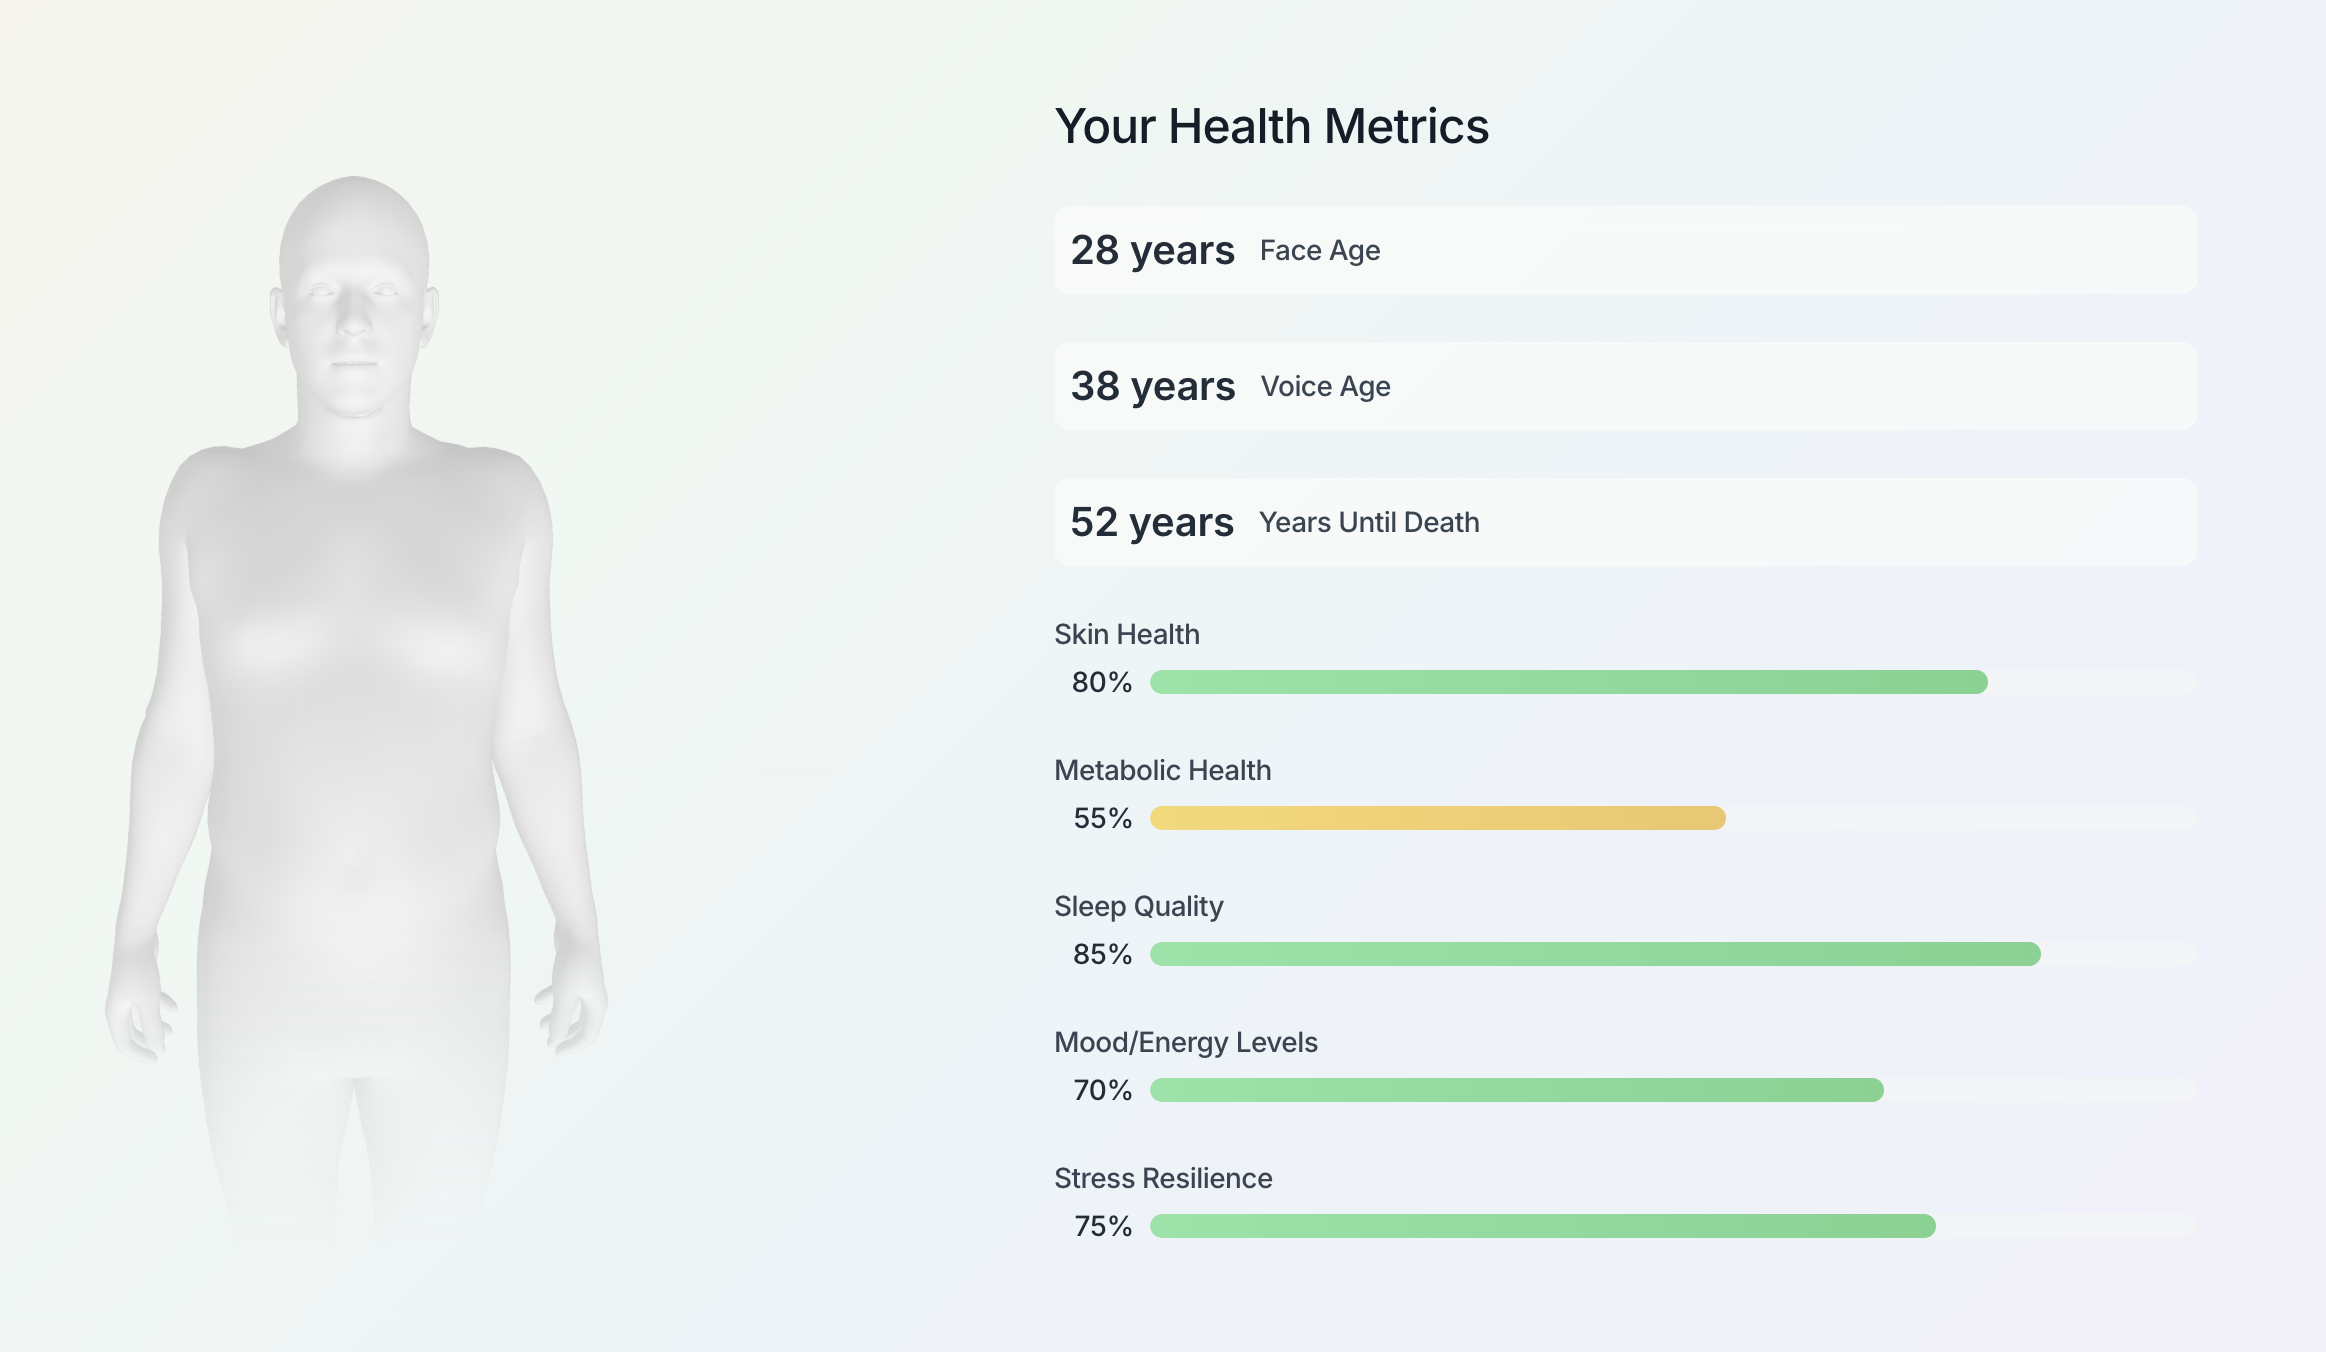Click the "Your Health Metrics" heading
The image size is (2326, 1352).
(1271, 127)
